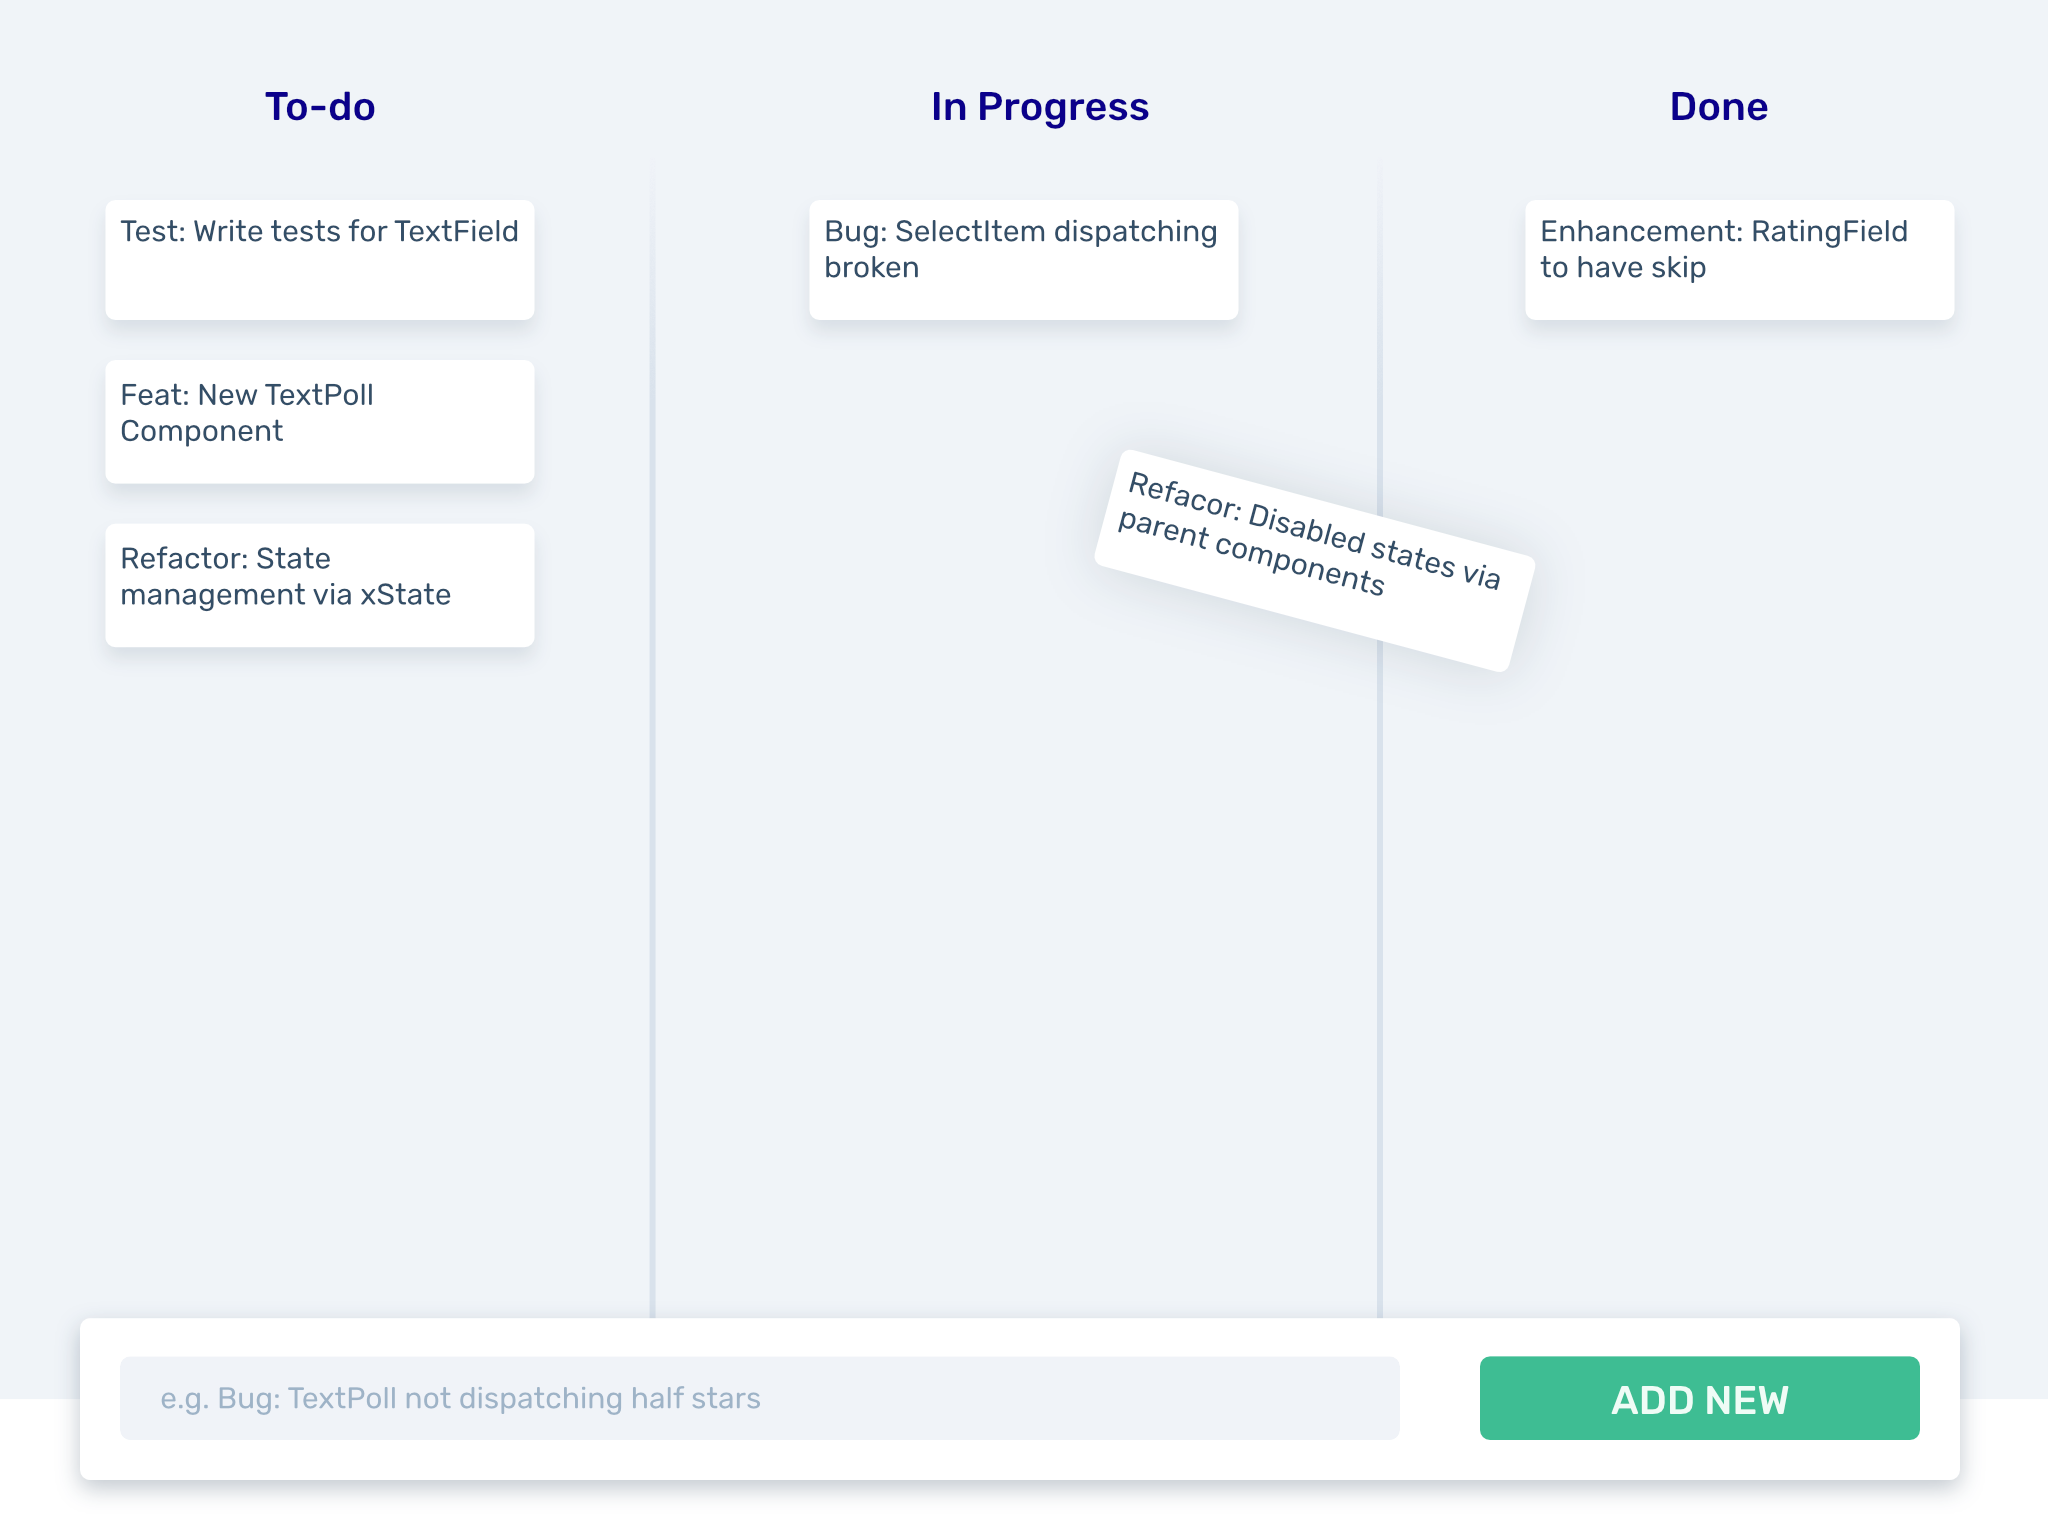
Task: Click the 'Test: Write tests for TextField' card
Action: pos(319,258)
